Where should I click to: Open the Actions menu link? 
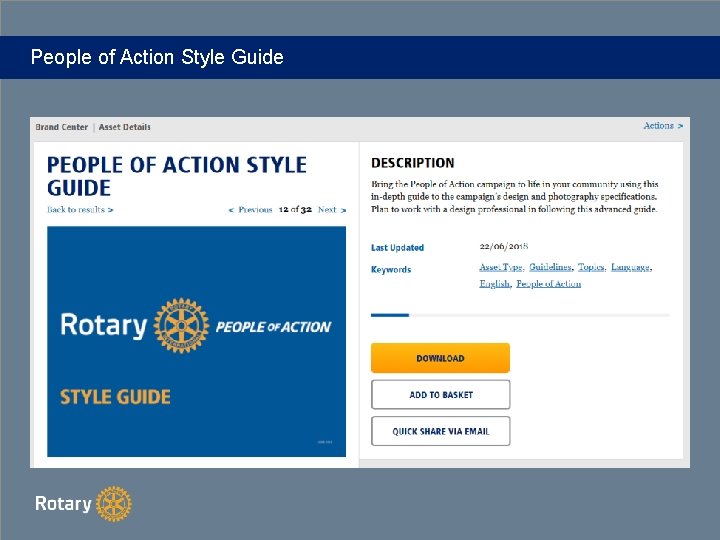point(663,126)
